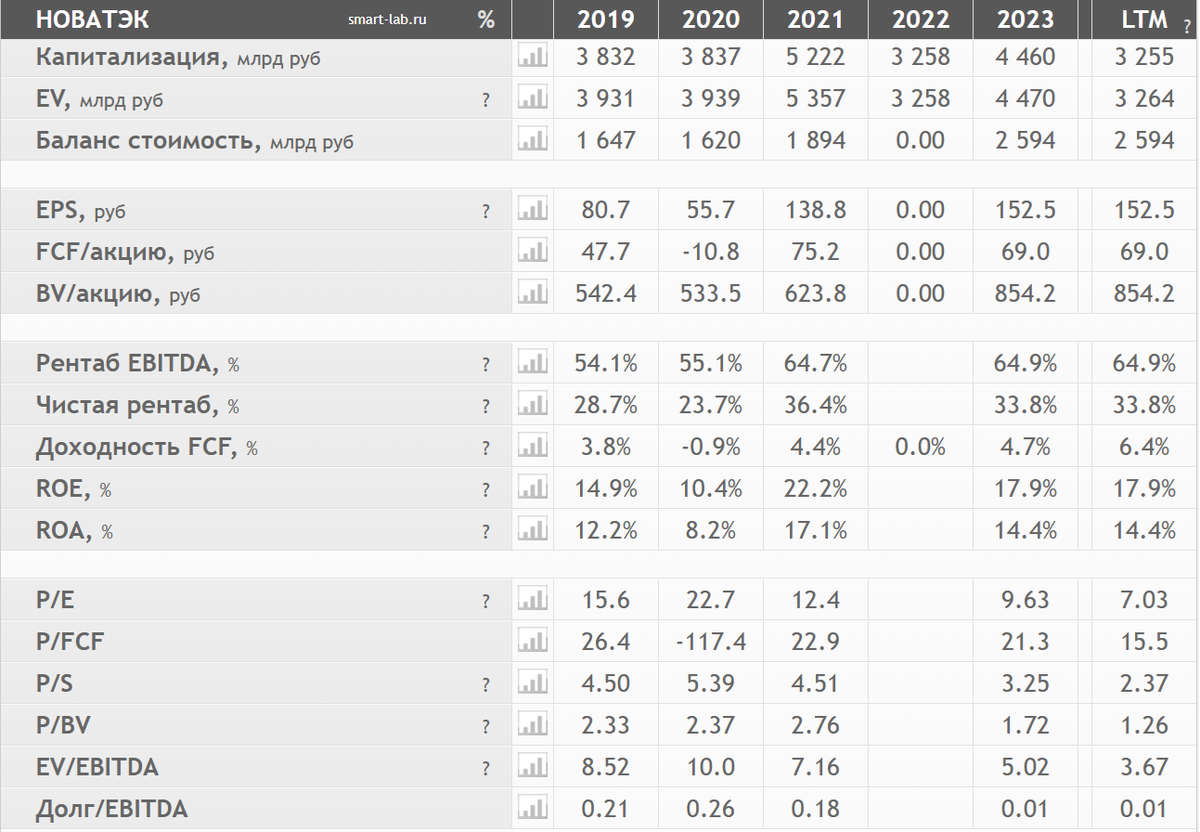Open chart icon for EPS row
This screenshot has width=1200, height=832.
(x=533, y=211)
